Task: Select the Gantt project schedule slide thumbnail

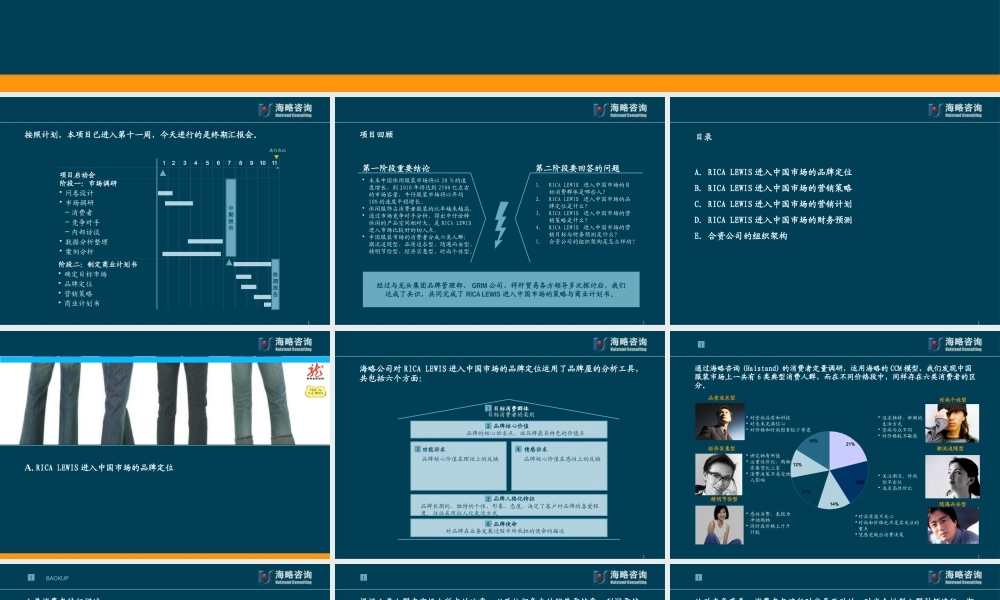Action: 165,211
